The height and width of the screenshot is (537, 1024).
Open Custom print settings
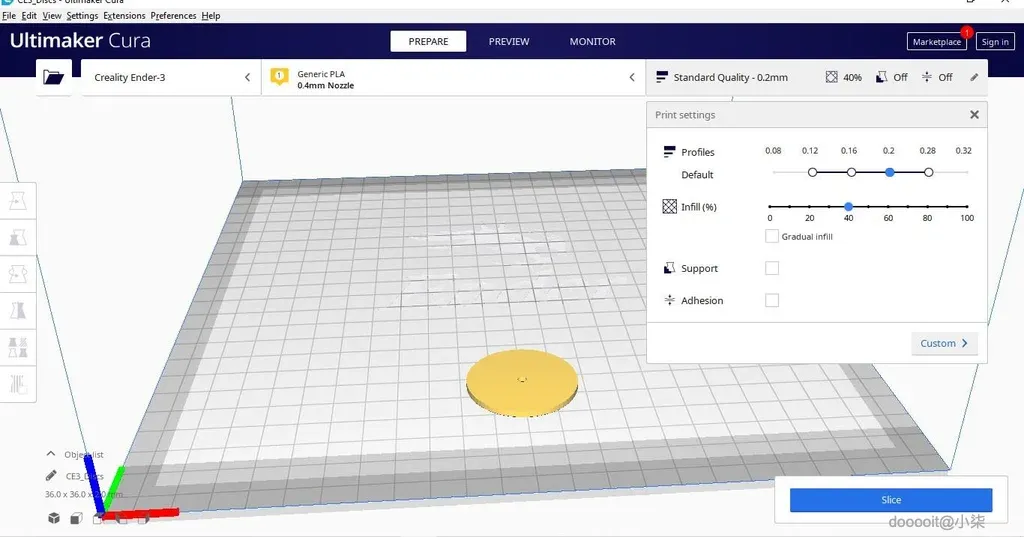(944, 343)
